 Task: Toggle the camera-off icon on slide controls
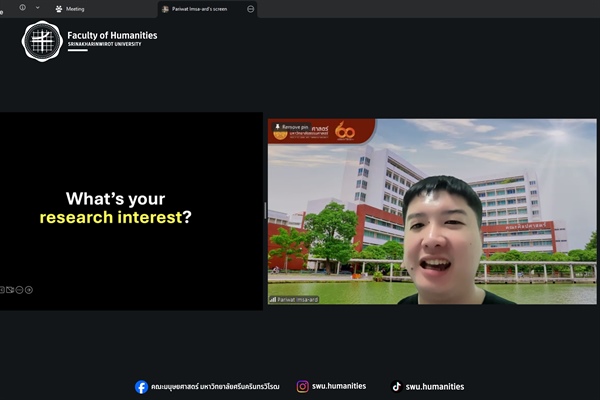click(x=9, y=290)
